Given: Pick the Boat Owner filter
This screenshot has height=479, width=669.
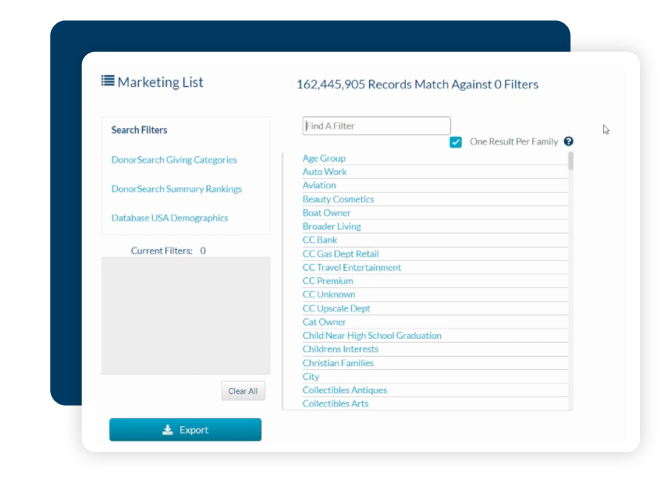Looking at the screenshot, I should point(326,213).
